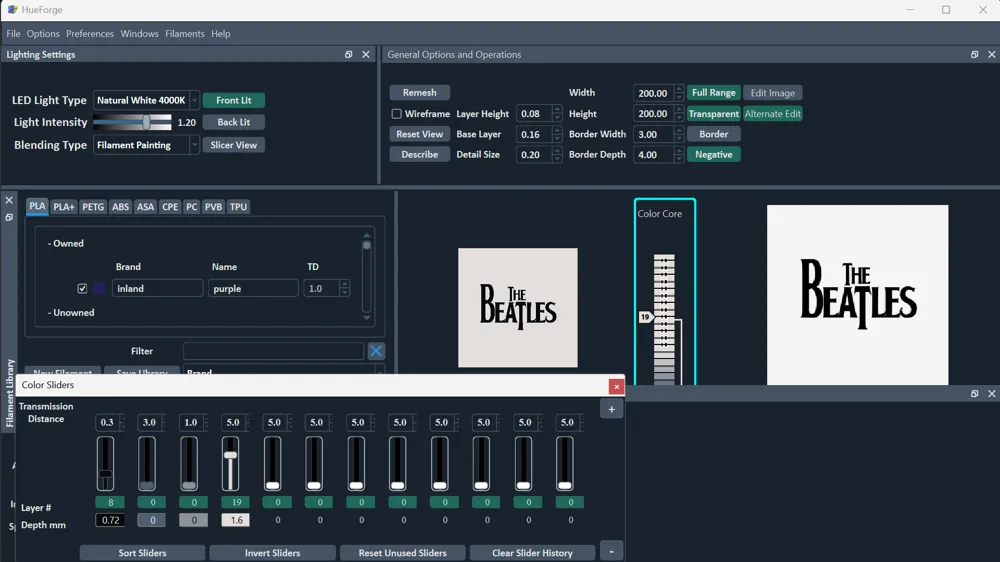The image size is (1000, 562).
Task: Click the filament list scrollbar
Action: (x=366, y=277)
